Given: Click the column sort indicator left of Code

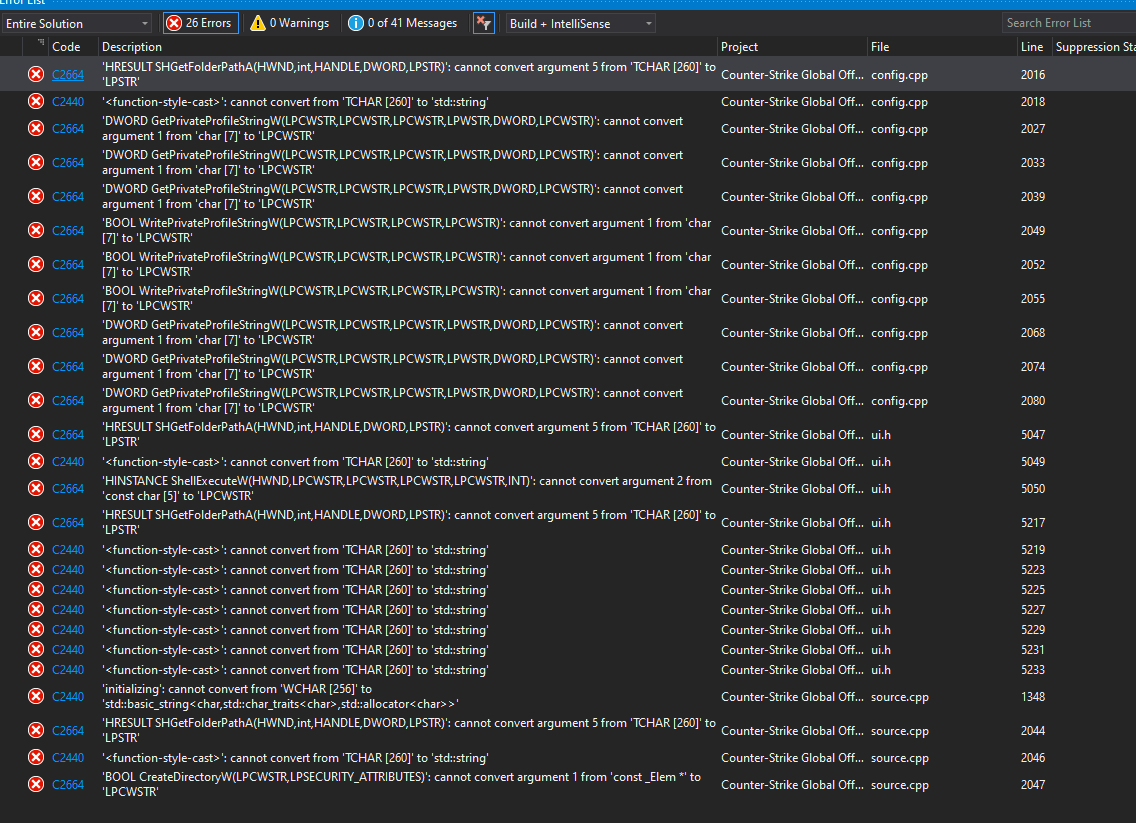Looking at the screenshot, I should 40,44.
